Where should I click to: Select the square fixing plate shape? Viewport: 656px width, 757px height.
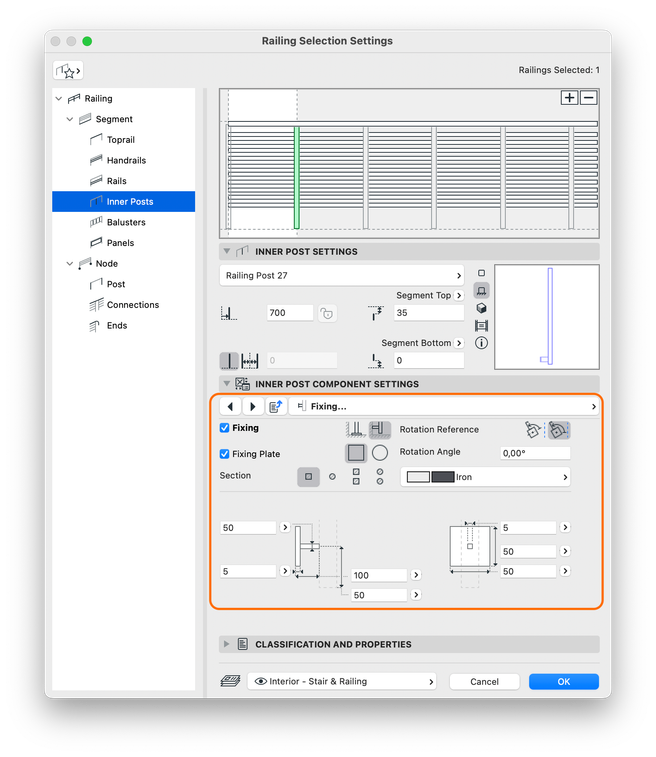(356, 453)
